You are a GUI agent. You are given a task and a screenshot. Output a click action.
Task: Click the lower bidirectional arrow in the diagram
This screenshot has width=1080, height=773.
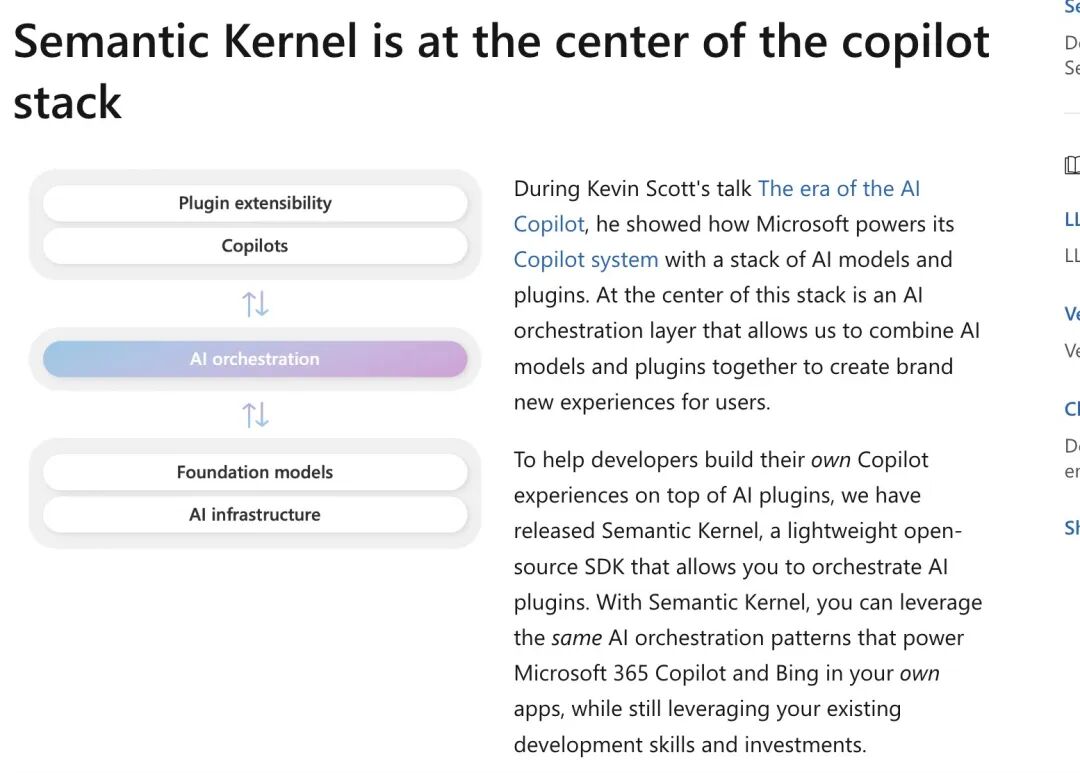pos(255,414)
